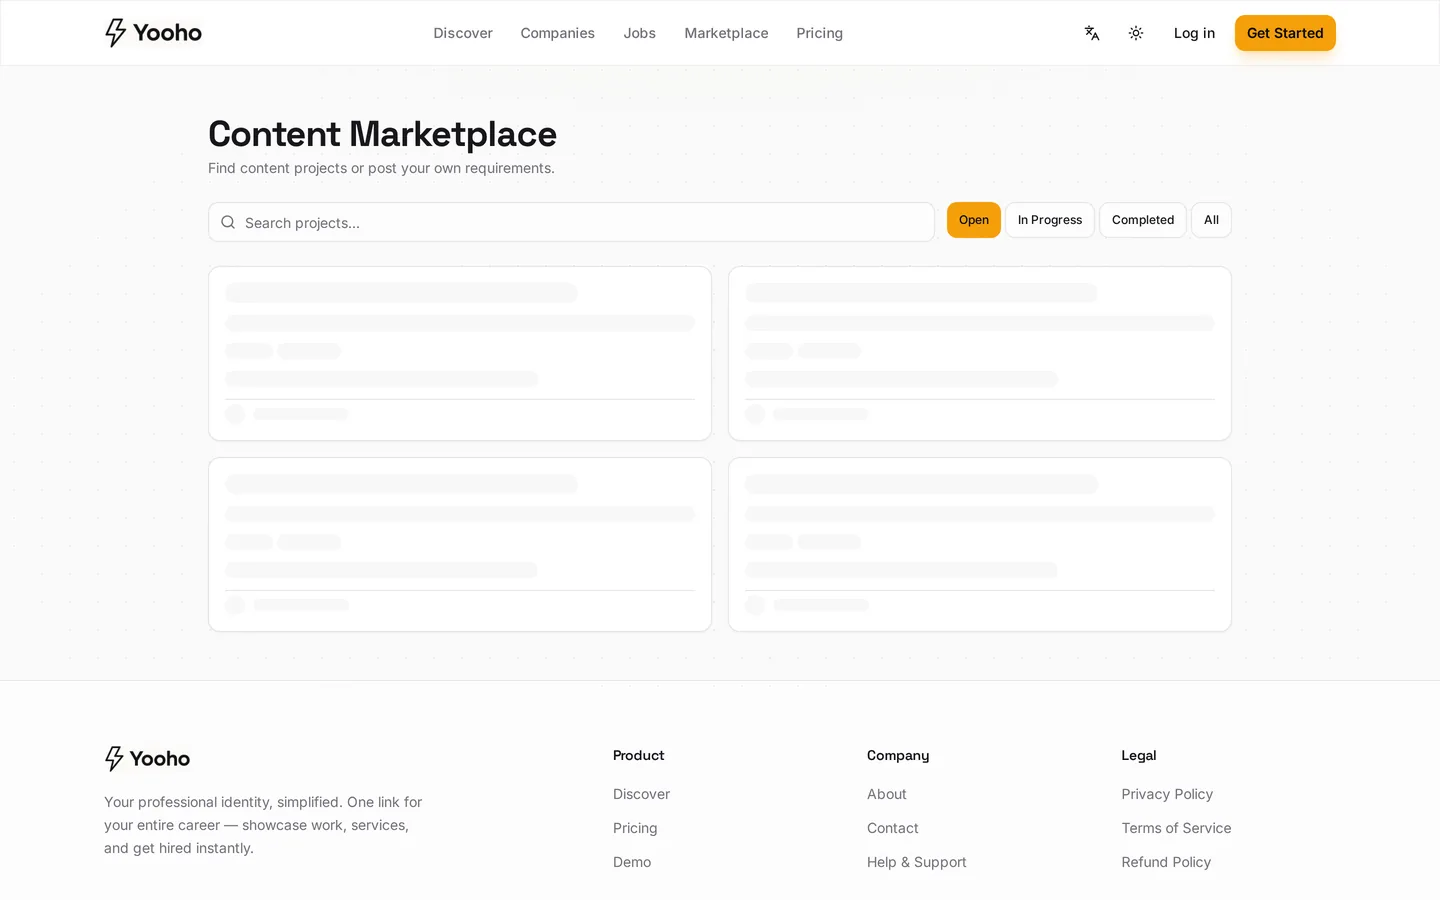The height and width of the screenshot is (900, 1440).
Task: Click the footer Legal column heading
Action: [1139, 755]
